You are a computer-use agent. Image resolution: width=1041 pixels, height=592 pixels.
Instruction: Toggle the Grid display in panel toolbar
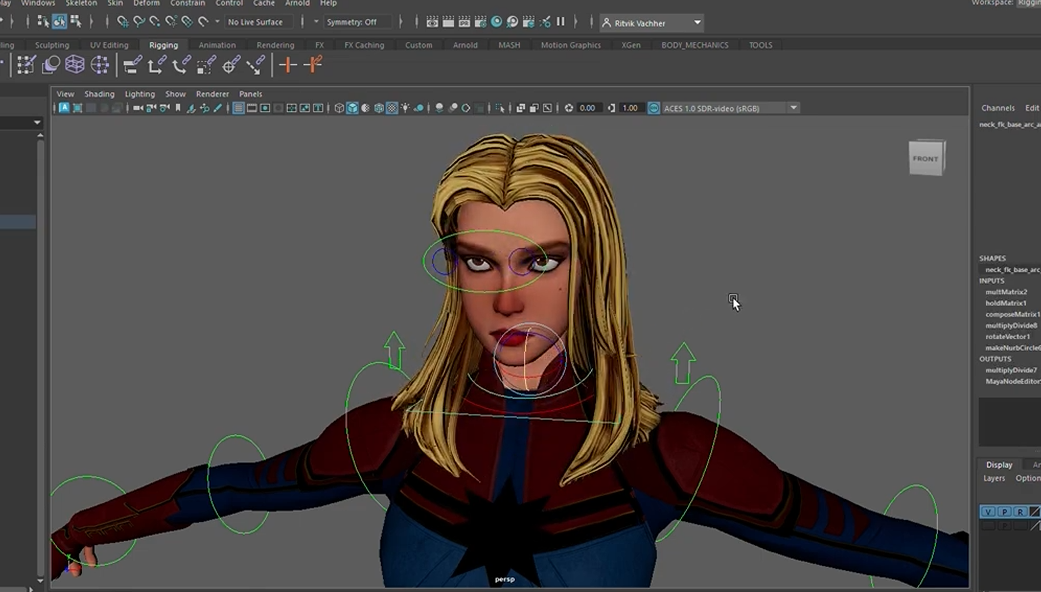pos(238,108)
